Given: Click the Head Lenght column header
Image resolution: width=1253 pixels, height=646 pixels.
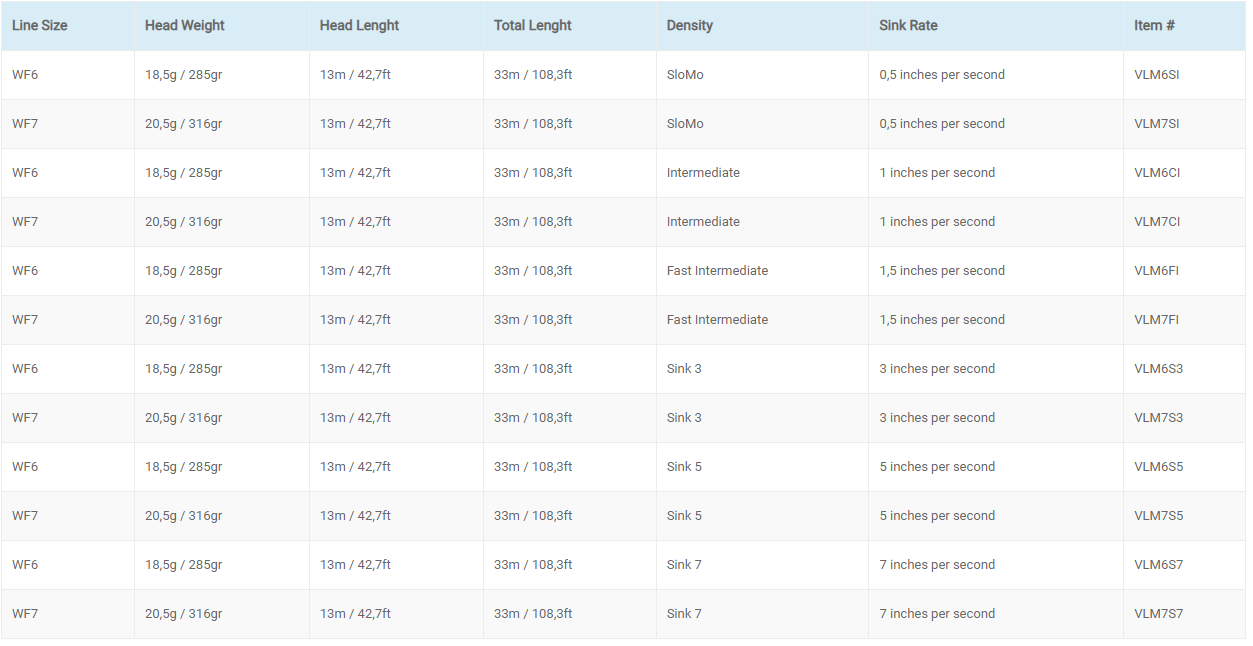Looking at the screenshot, I should tap(359, 26).
